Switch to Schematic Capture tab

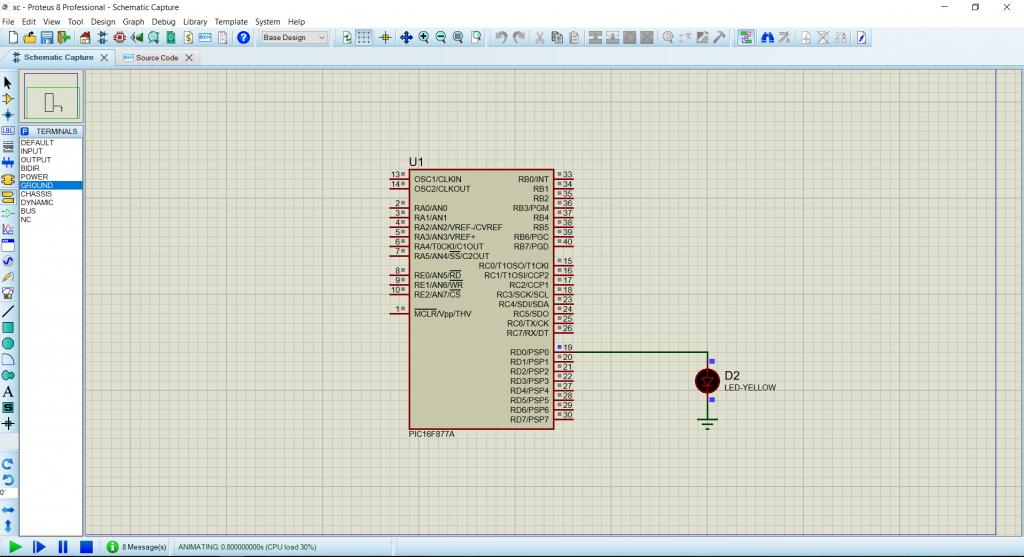tap(58, 57)
